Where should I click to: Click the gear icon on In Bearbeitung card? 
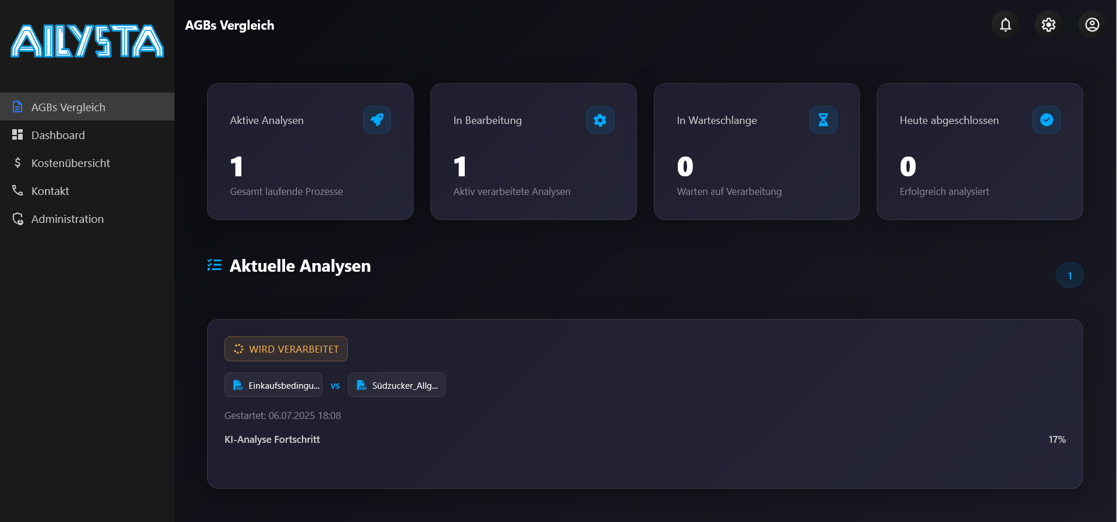600,120
